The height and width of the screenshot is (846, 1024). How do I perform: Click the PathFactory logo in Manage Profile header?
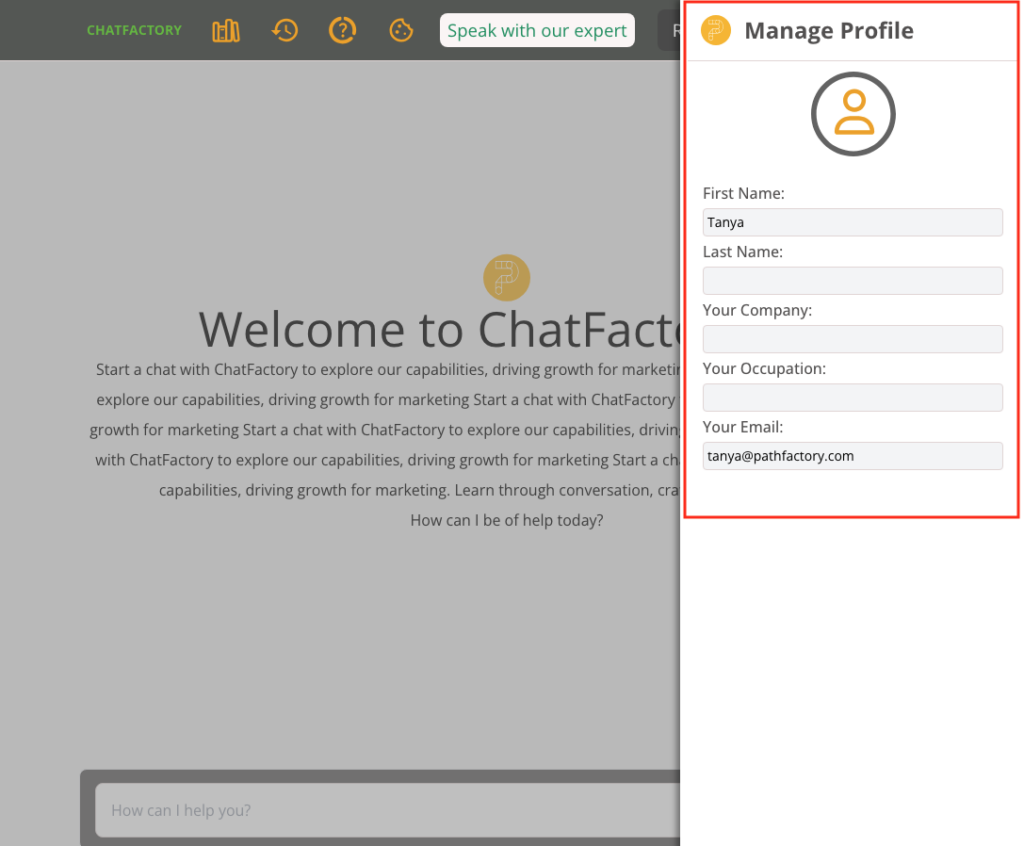716,30
